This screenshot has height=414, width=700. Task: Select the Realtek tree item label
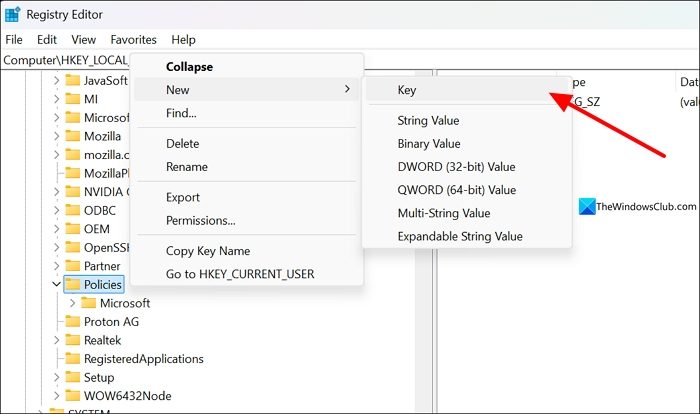(102, 340)
